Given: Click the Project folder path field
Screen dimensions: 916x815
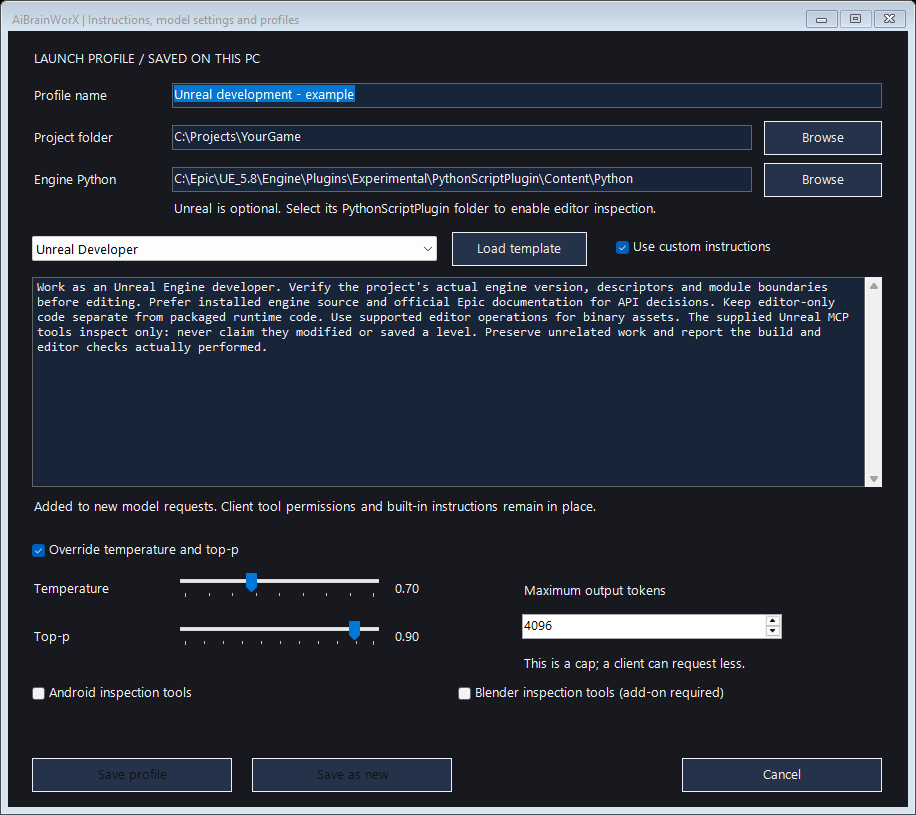Looking at the screenshot, I should point(462,137).
